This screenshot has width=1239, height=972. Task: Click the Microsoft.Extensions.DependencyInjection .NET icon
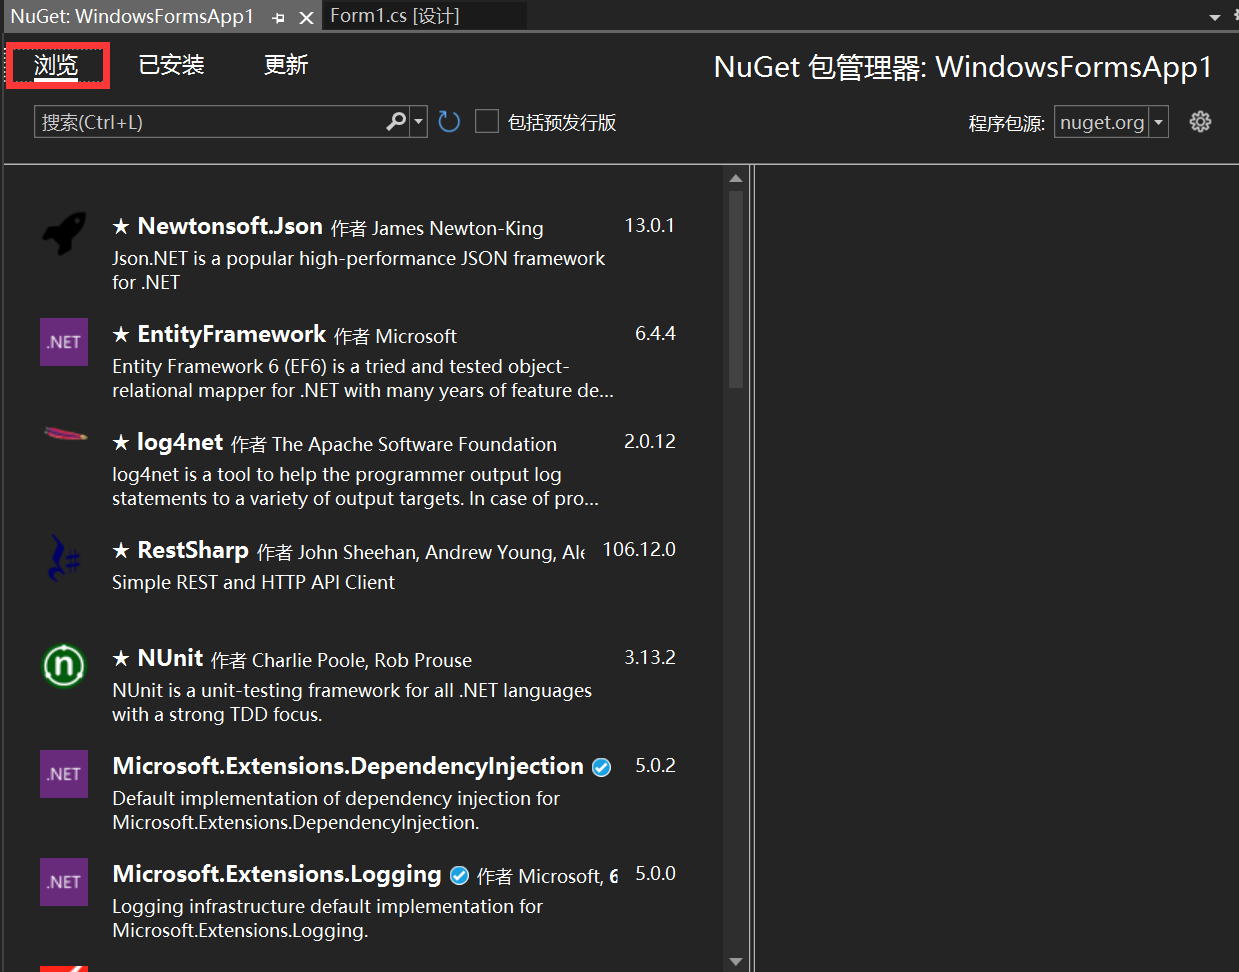[63, 773]
